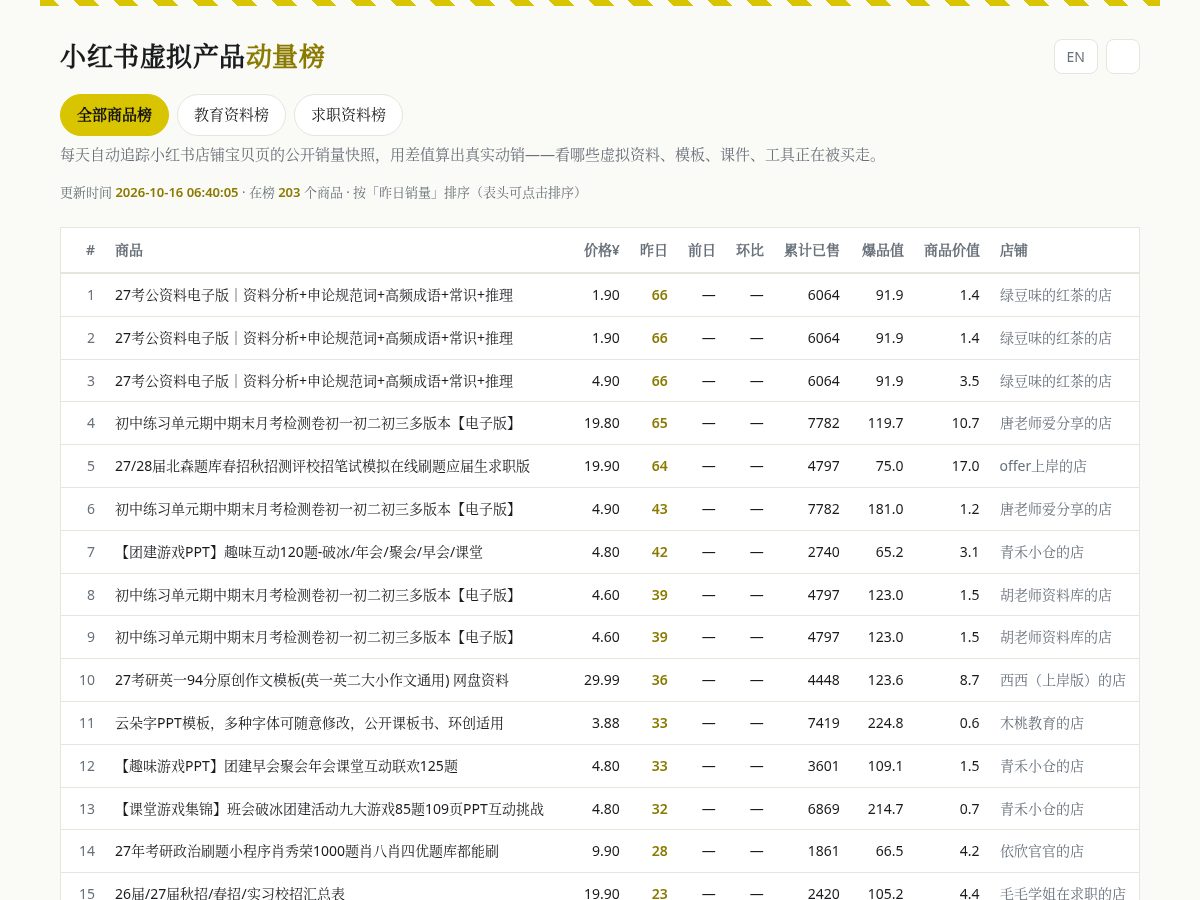Sort table by 环比 column header
Image resolution: width=1200 pixels, height=900 pixels.
point(750,250)
